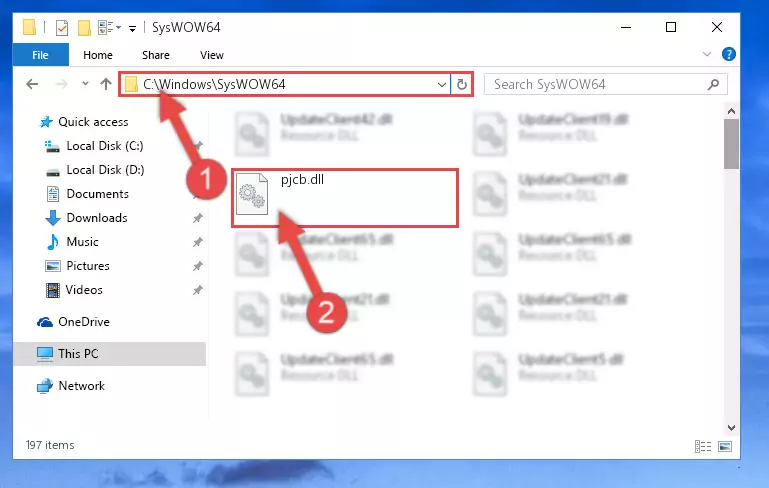Click the 197 items status text

click(x=50, y=445)
